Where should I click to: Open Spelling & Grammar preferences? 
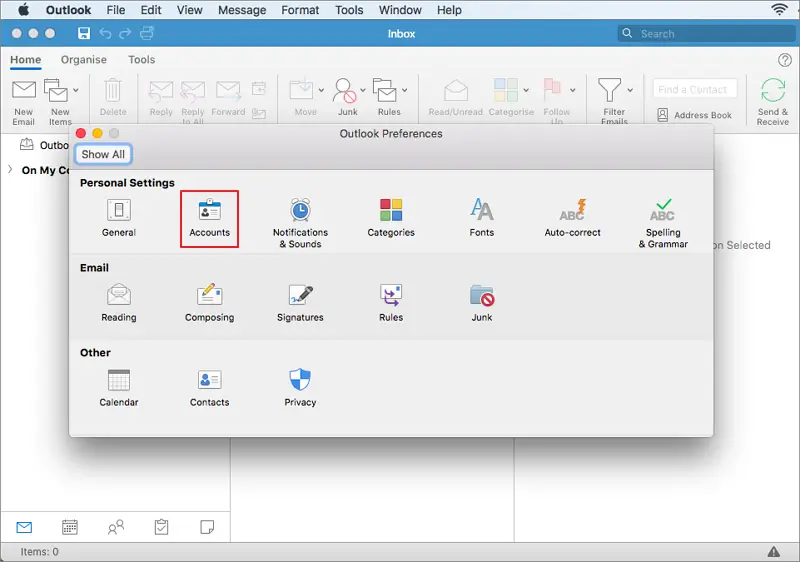click(x=663, y=223)
